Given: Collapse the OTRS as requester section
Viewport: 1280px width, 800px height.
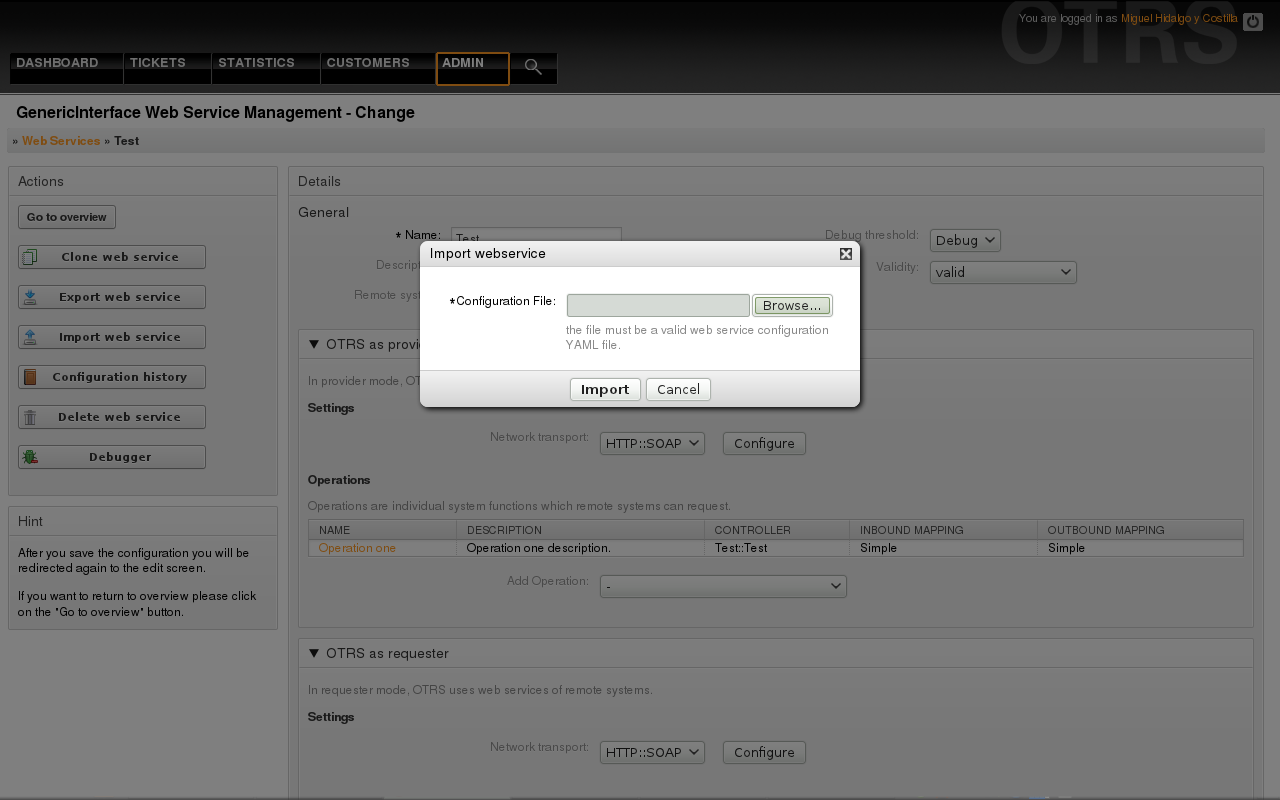Looking at the screenshot, I should point(314,653).
